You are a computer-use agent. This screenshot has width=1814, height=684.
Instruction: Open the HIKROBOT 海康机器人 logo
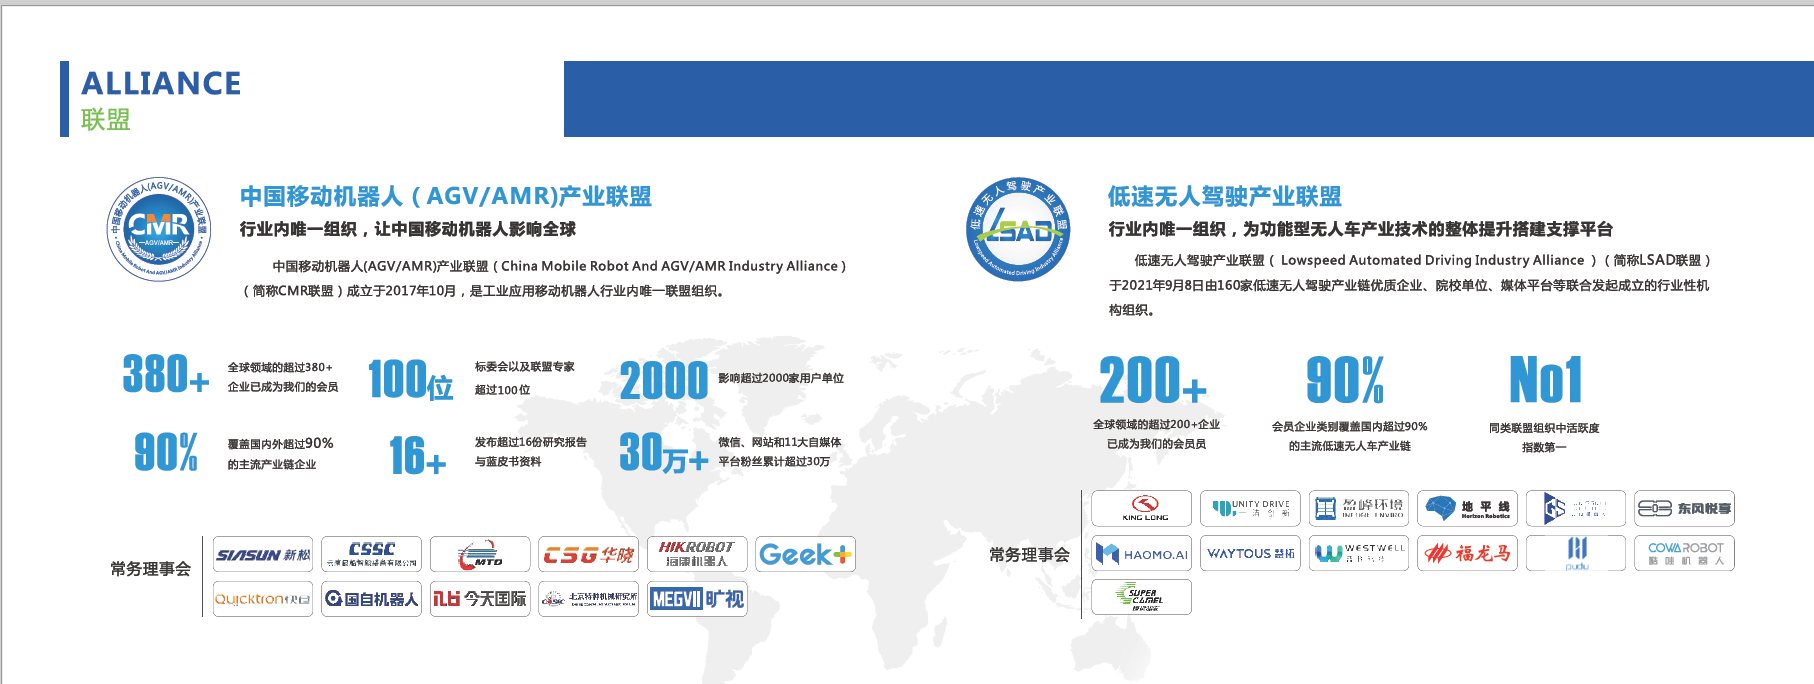[x=697, y=554]
